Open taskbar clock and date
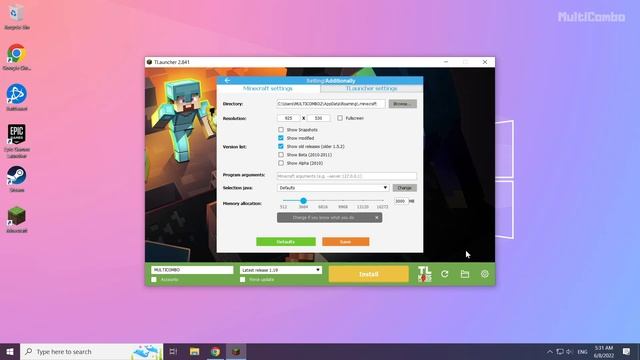Viewport: 640px width, 360px height. click(x=604, y=351)
